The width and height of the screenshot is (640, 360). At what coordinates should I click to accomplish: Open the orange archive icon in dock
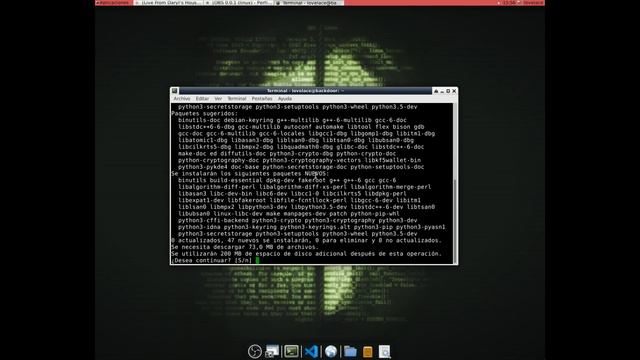coord(367,351)
